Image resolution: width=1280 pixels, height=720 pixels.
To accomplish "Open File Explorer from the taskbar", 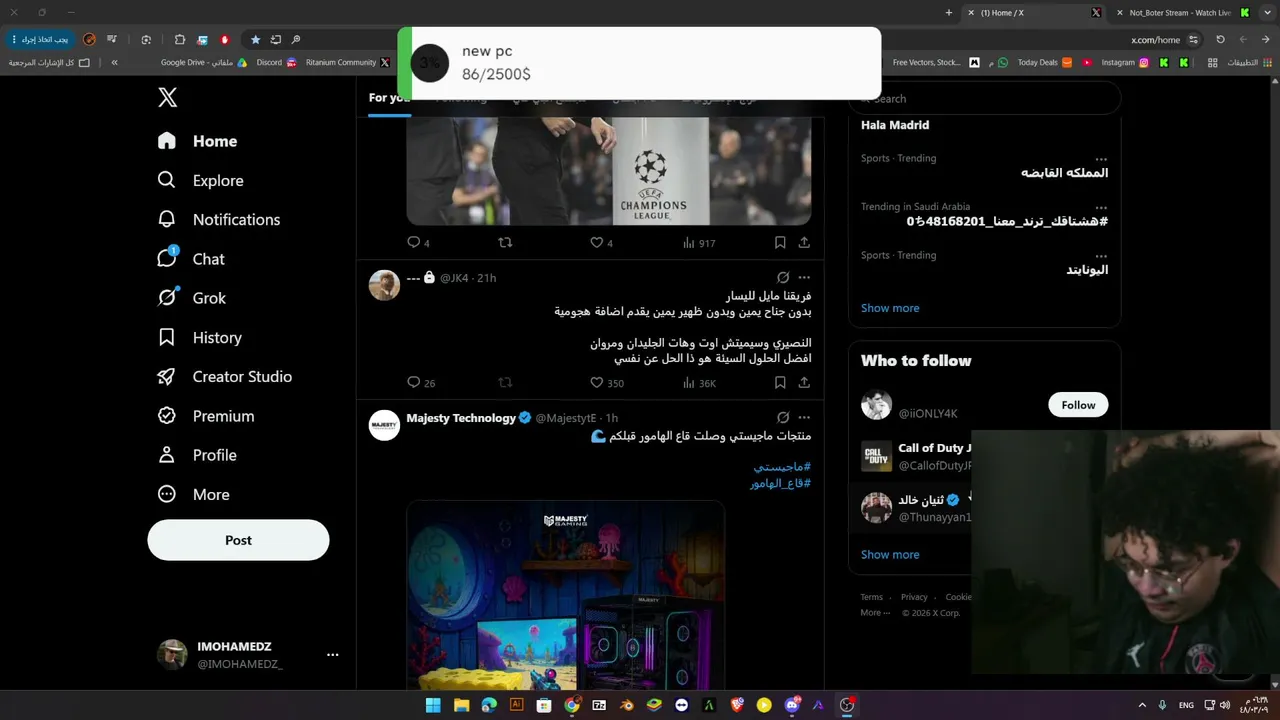I will [461, 705].
